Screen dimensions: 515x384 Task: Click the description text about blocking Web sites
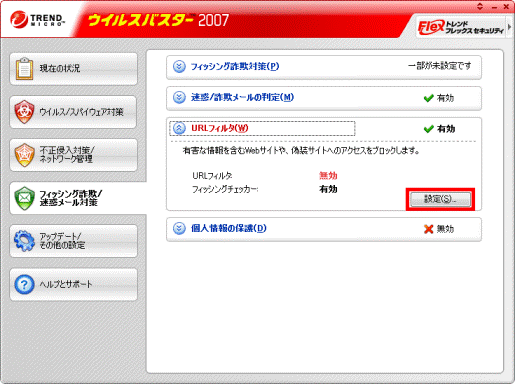click(x=301, y=151)
